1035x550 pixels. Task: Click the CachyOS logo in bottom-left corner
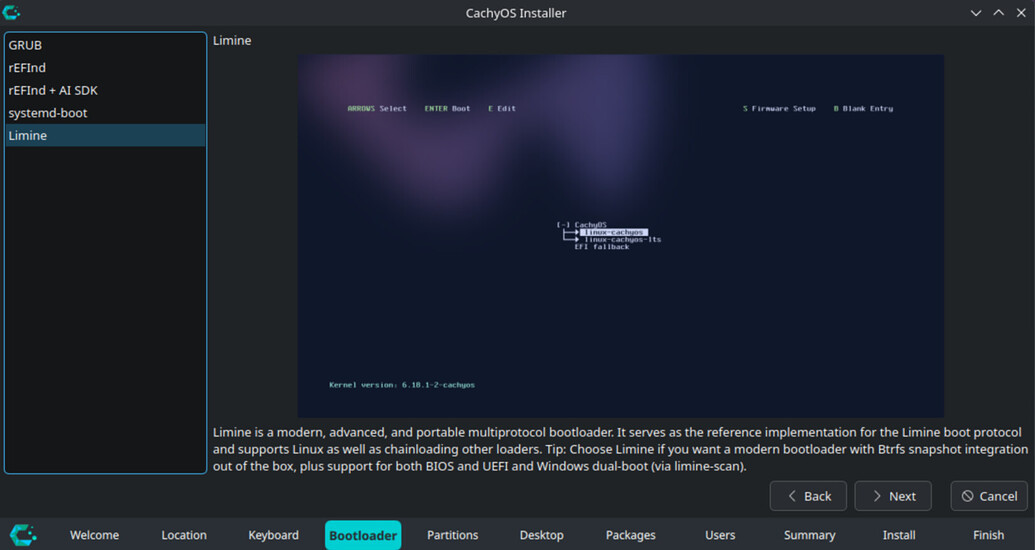(x=23, y=534)
